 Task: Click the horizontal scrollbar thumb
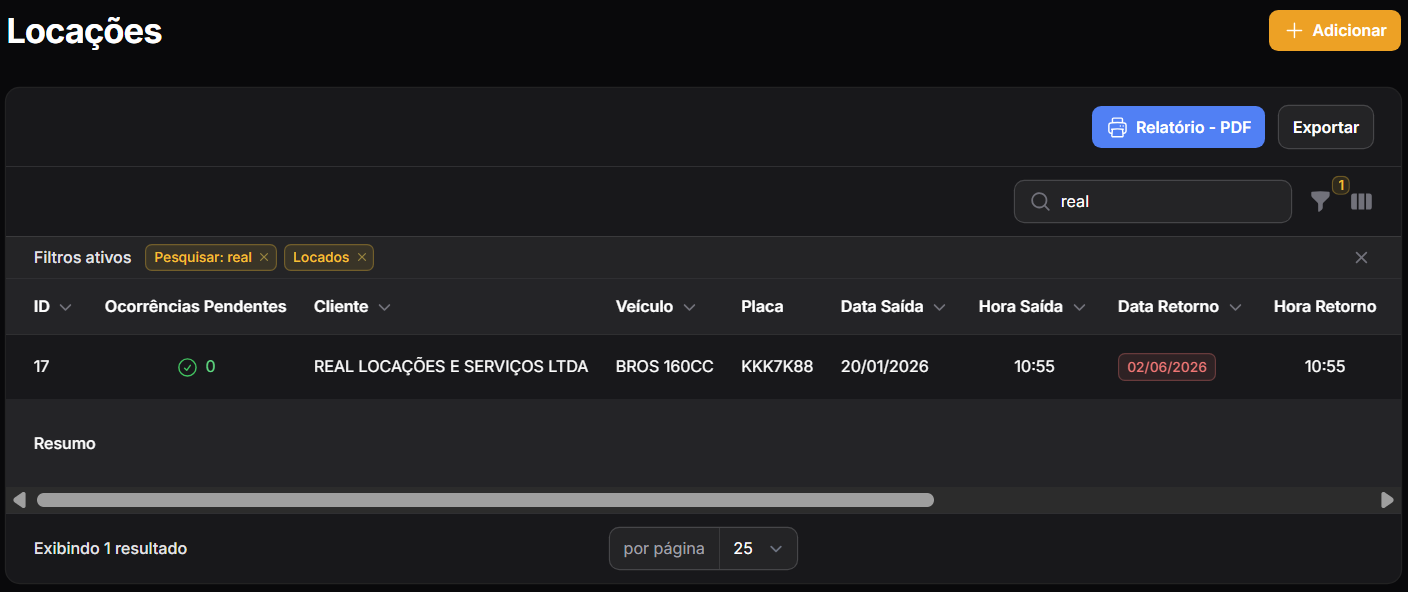point(485,500)
